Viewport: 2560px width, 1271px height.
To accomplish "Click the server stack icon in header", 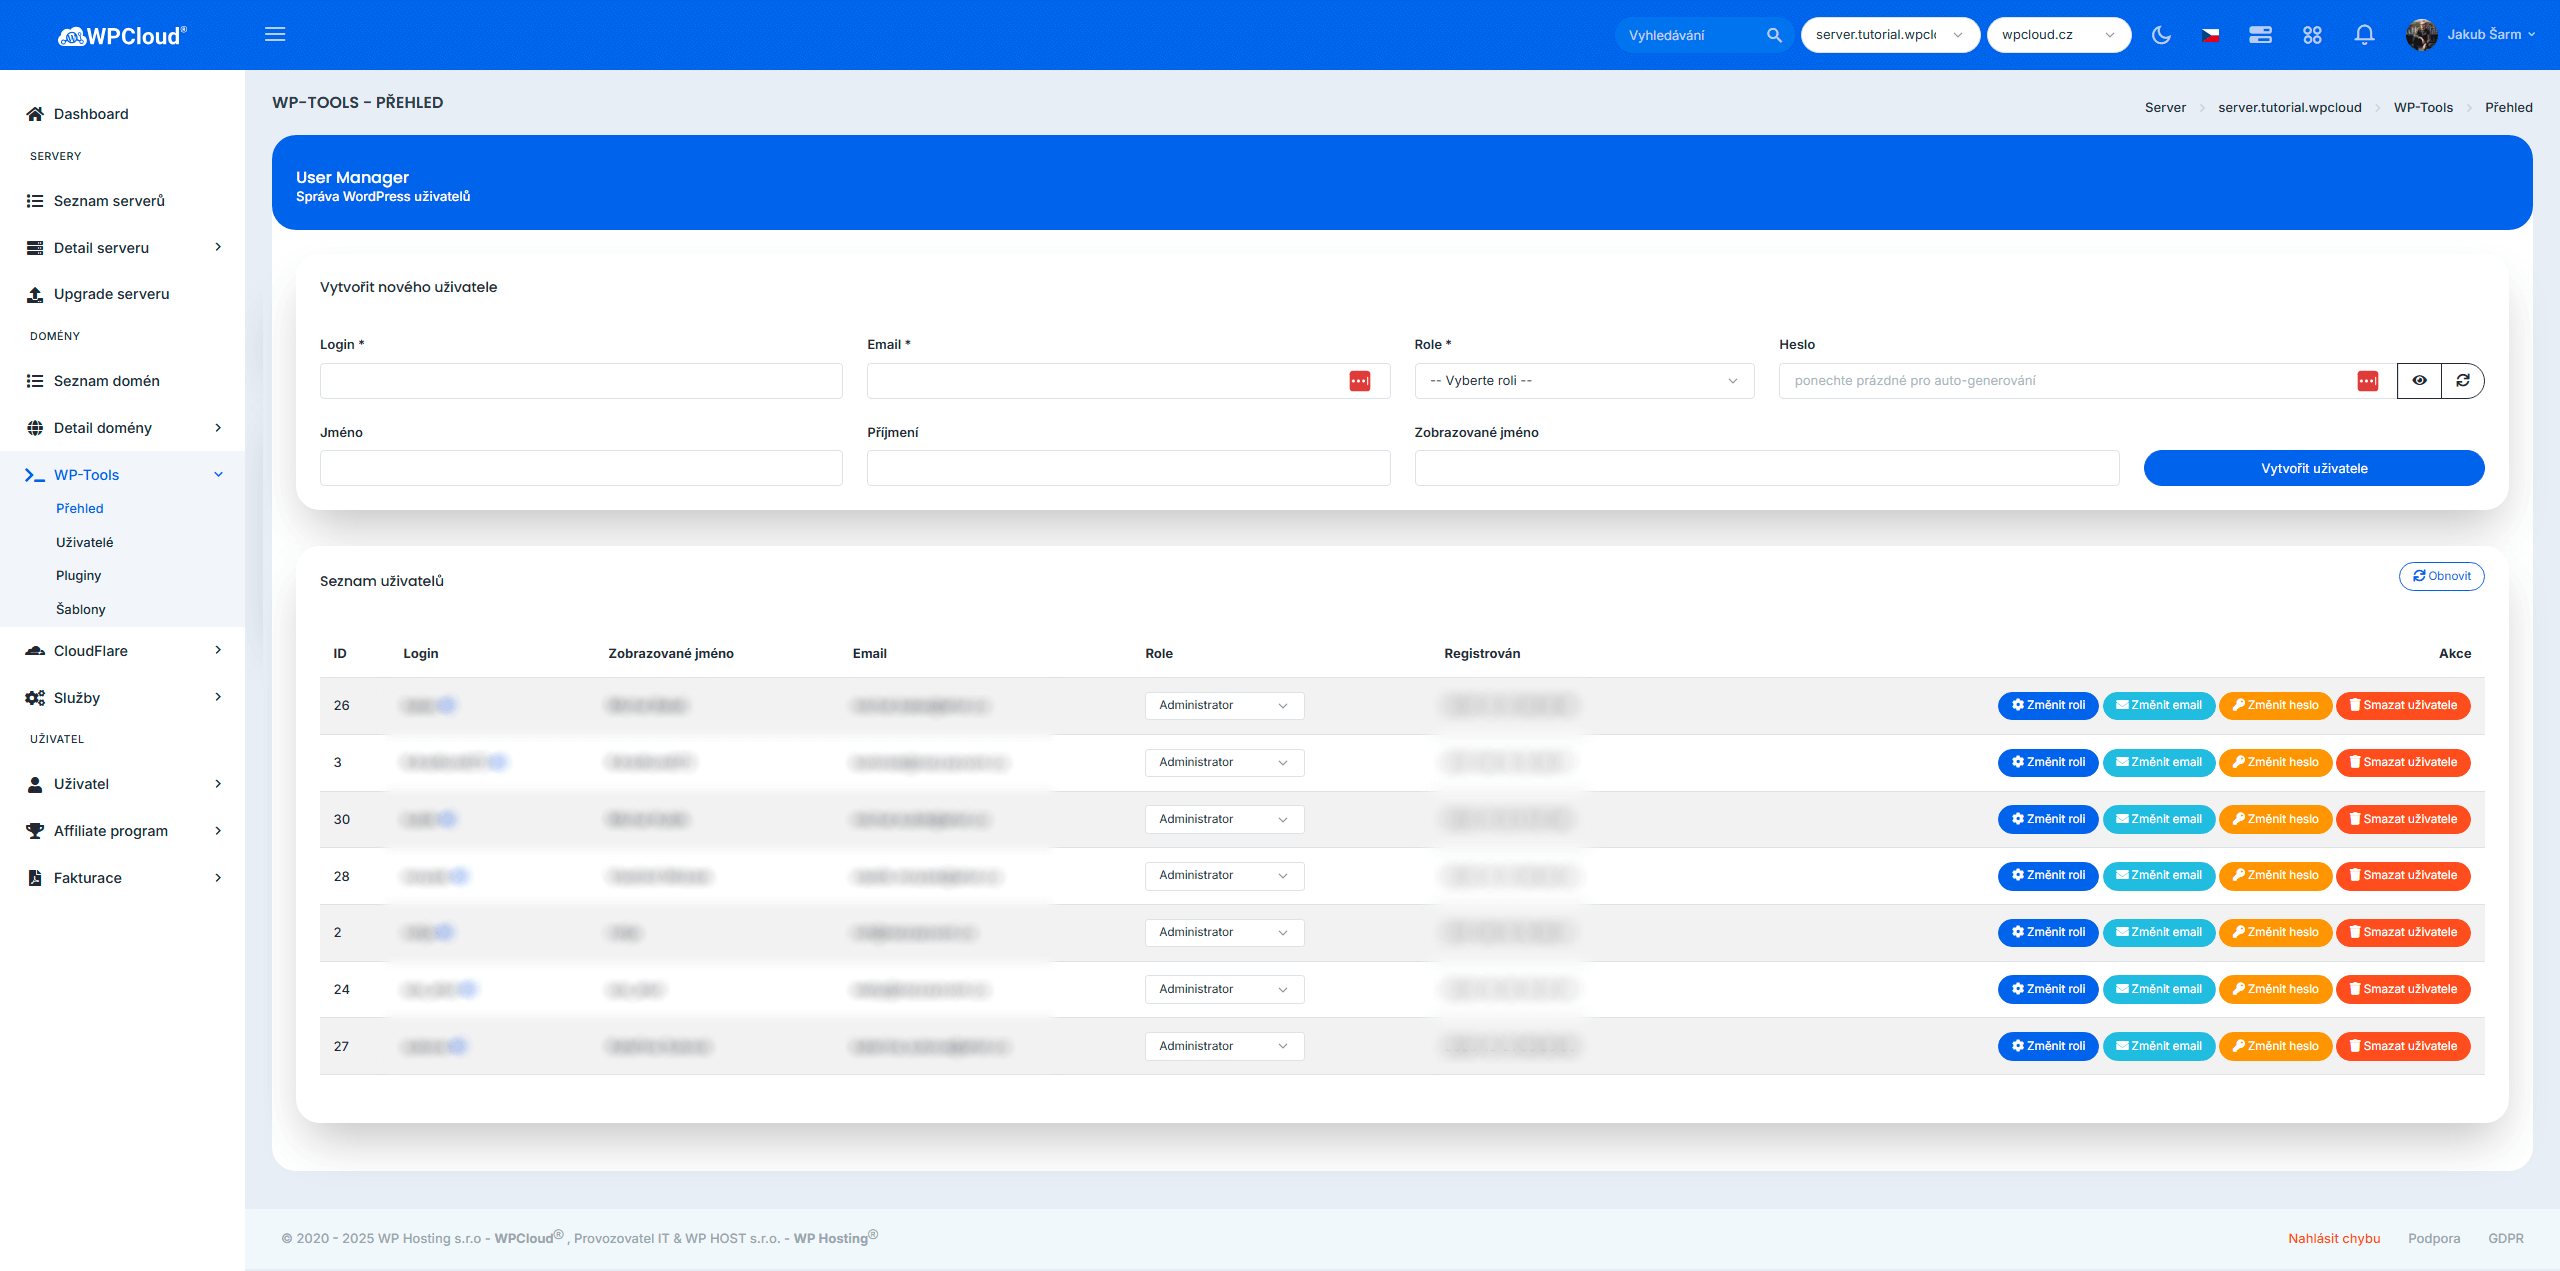I will [x=2260, y=35].
